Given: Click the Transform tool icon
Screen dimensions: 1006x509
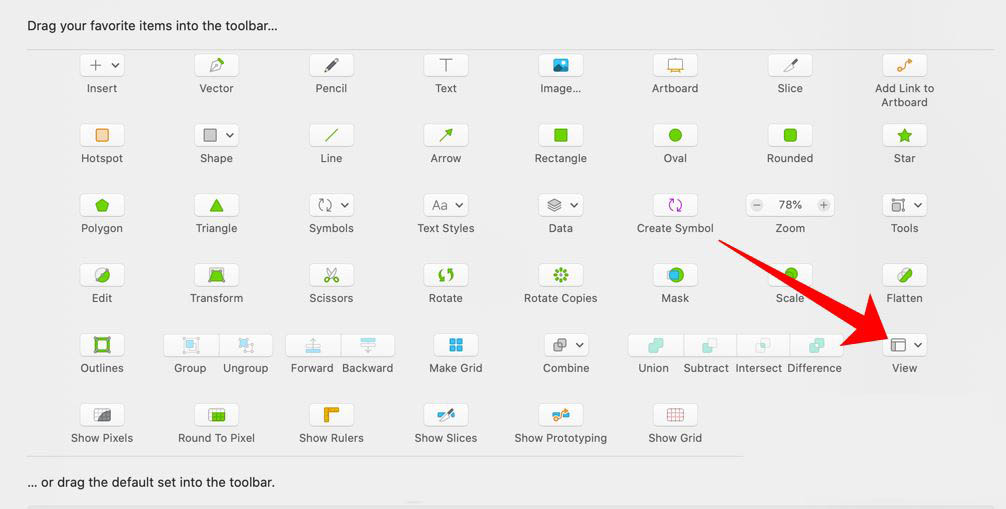Looking at the screenshot, I should point(216,275).
